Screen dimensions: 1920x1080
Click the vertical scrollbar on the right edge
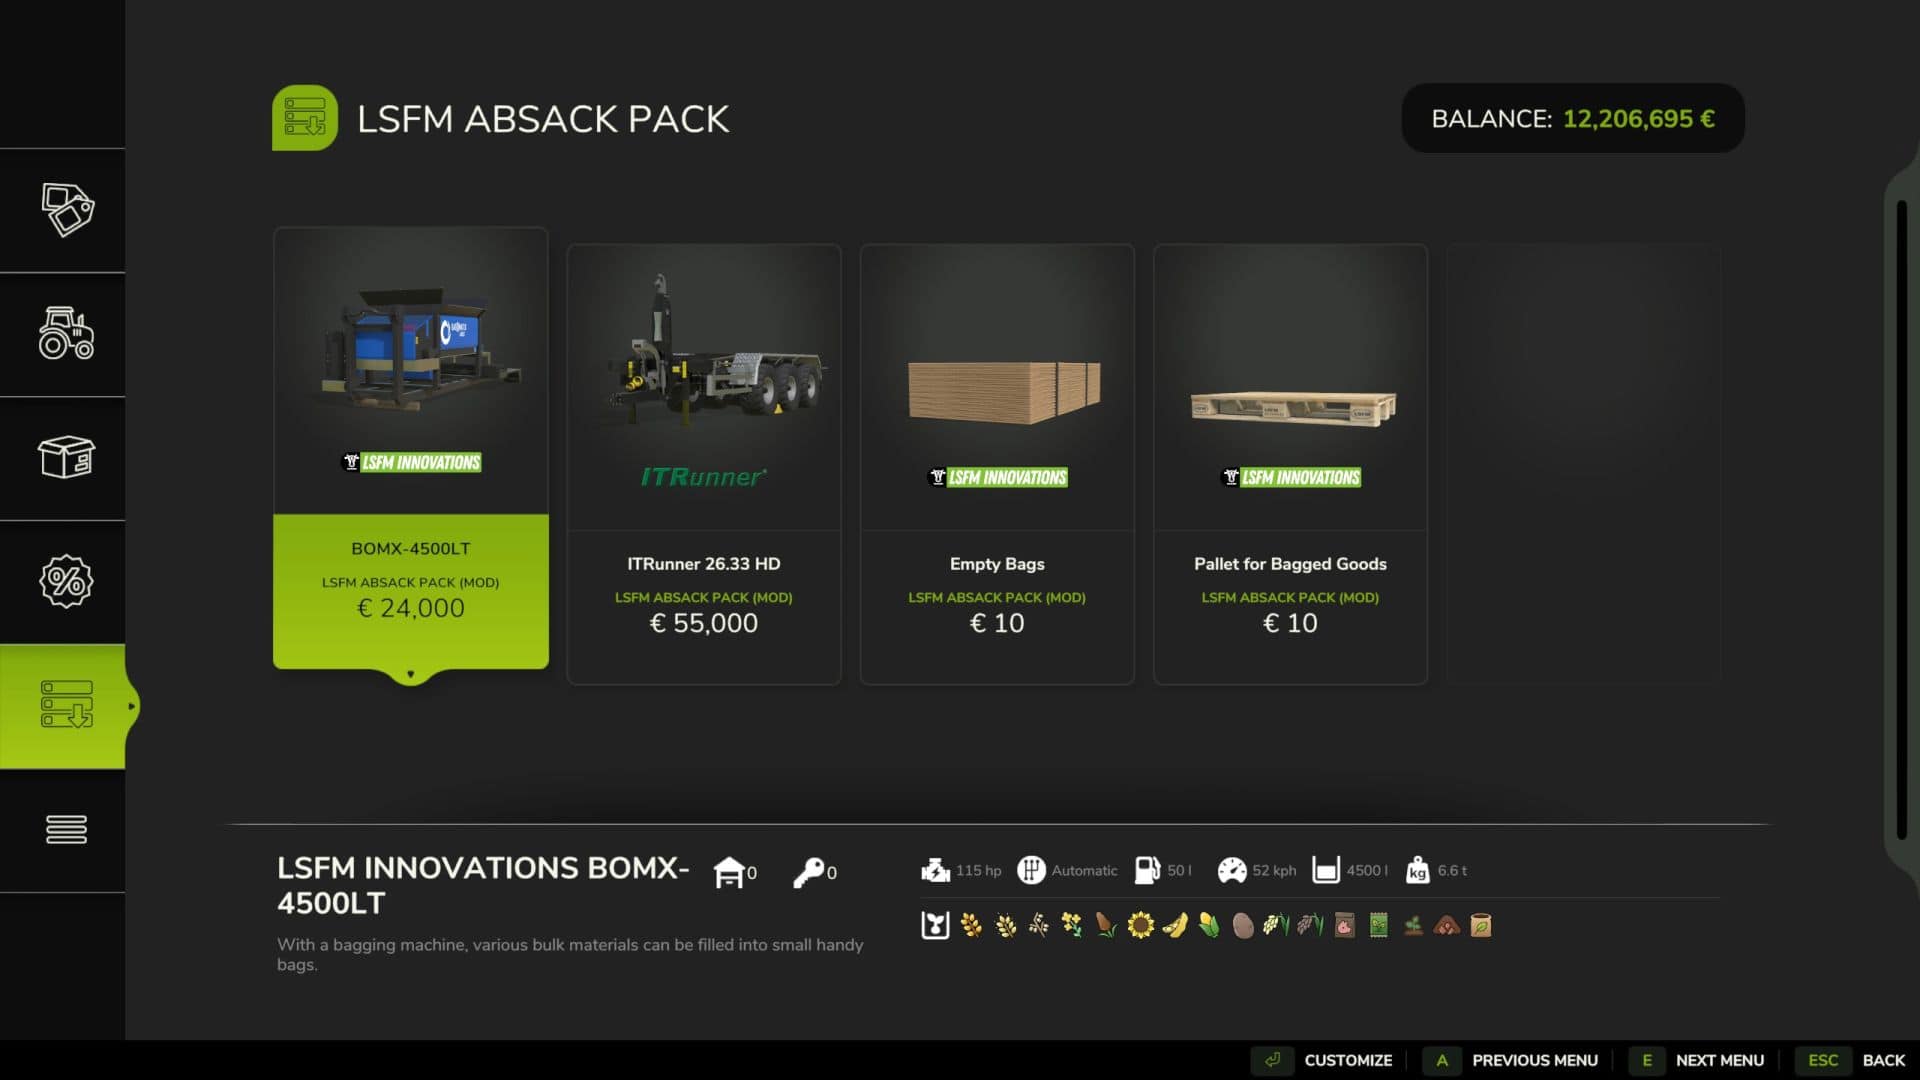click(1901, 520)
